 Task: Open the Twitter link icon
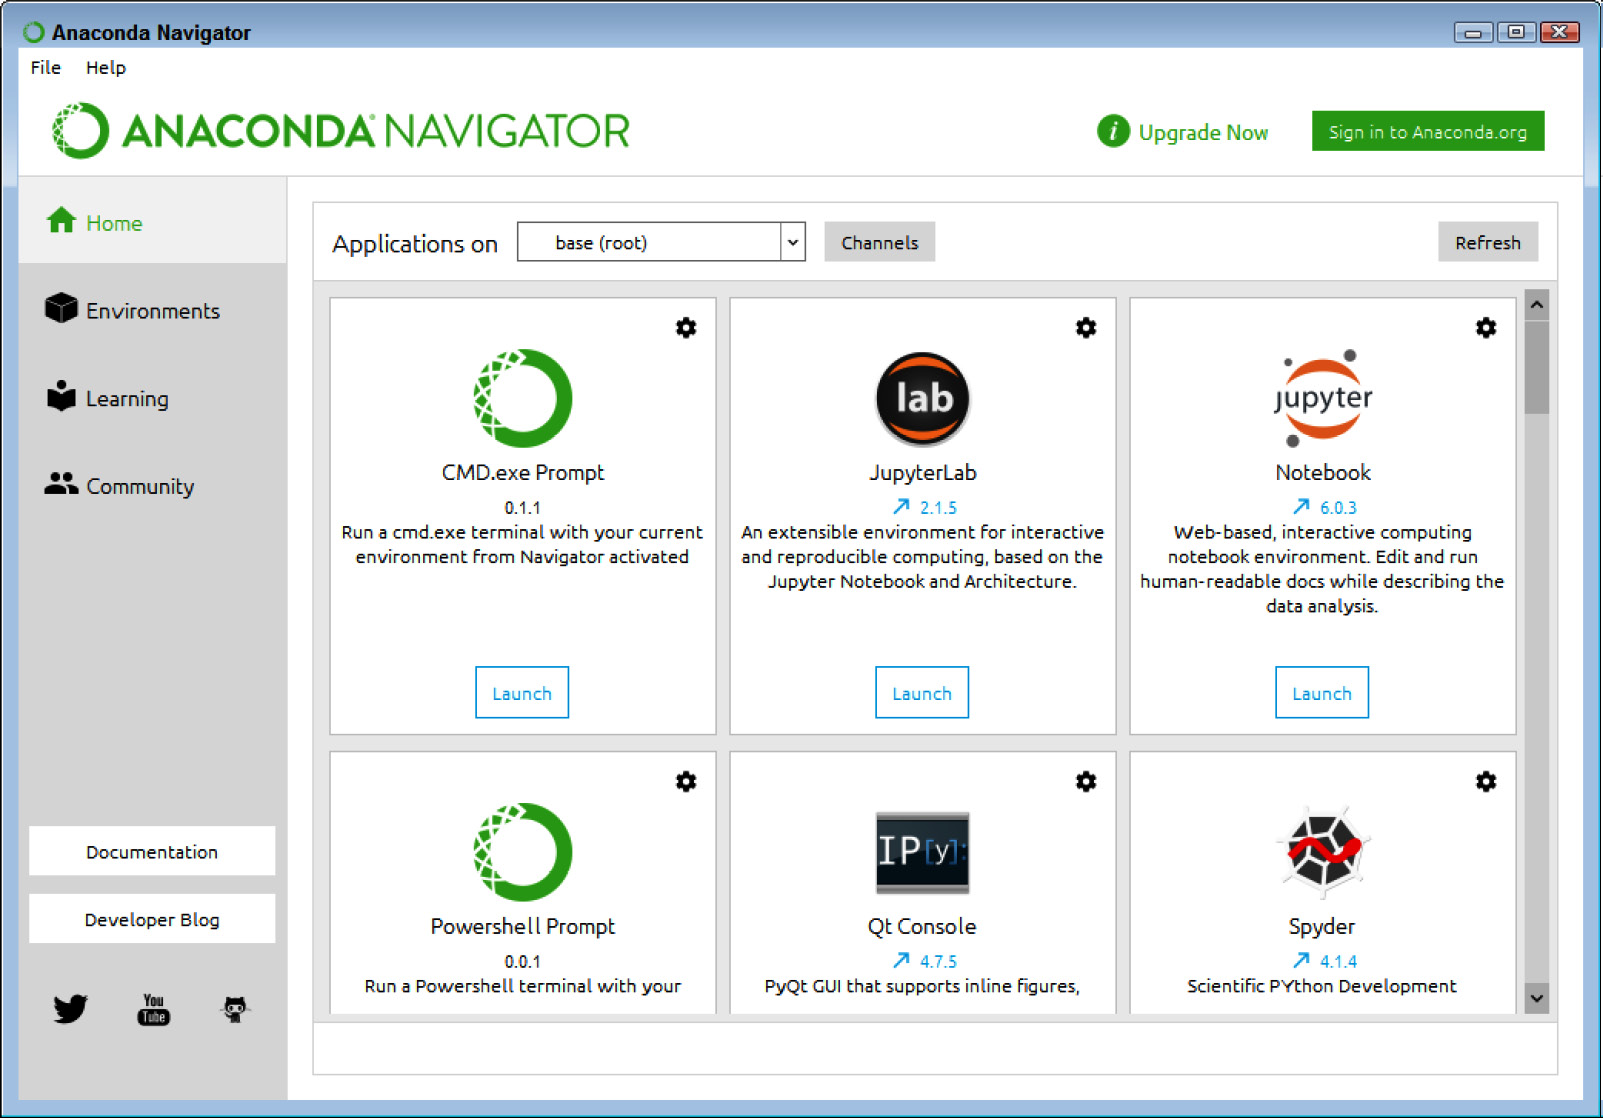(x=70, y=1008)
